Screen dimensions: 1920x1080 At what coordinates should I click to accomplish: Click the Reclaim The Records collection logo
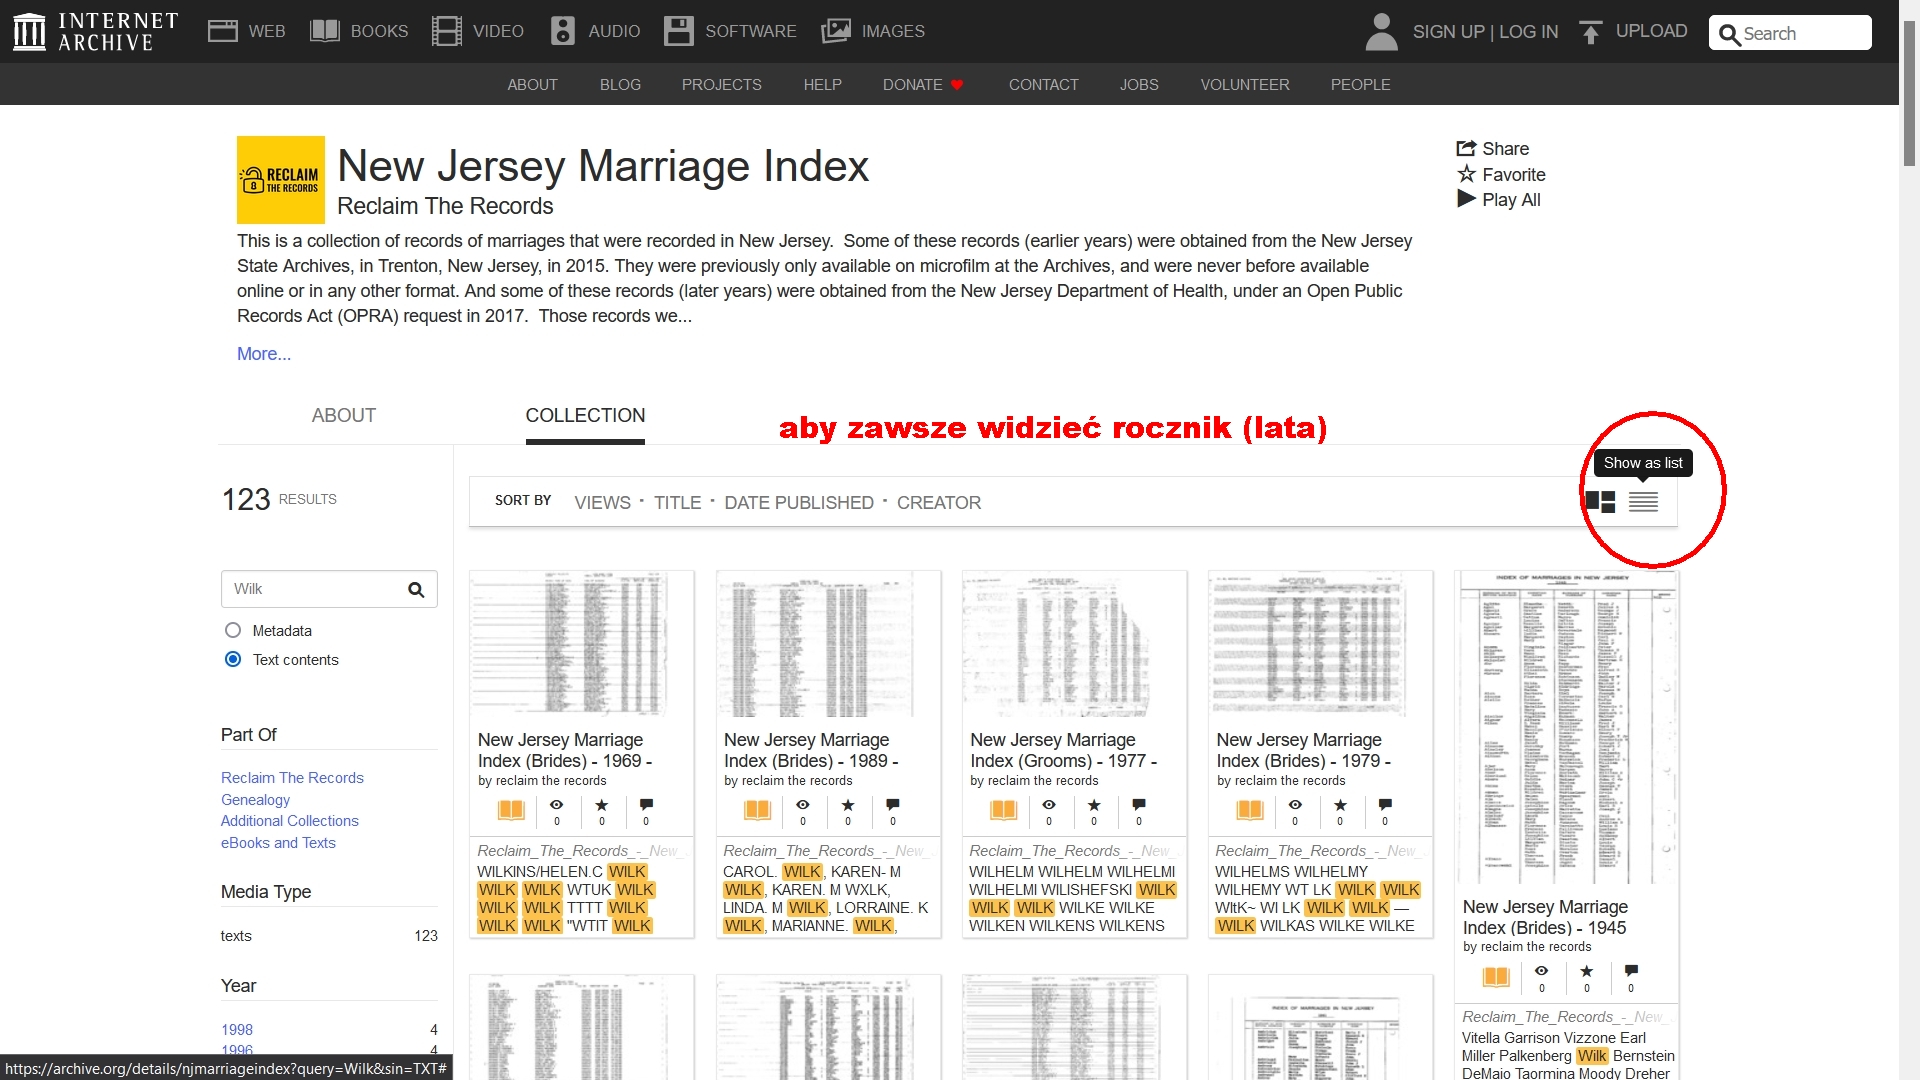[x=281, y=180]
